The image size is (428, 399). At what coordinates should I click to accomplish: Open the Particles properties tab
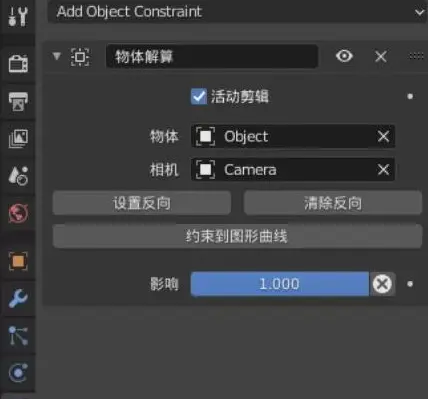click(18, 335)
